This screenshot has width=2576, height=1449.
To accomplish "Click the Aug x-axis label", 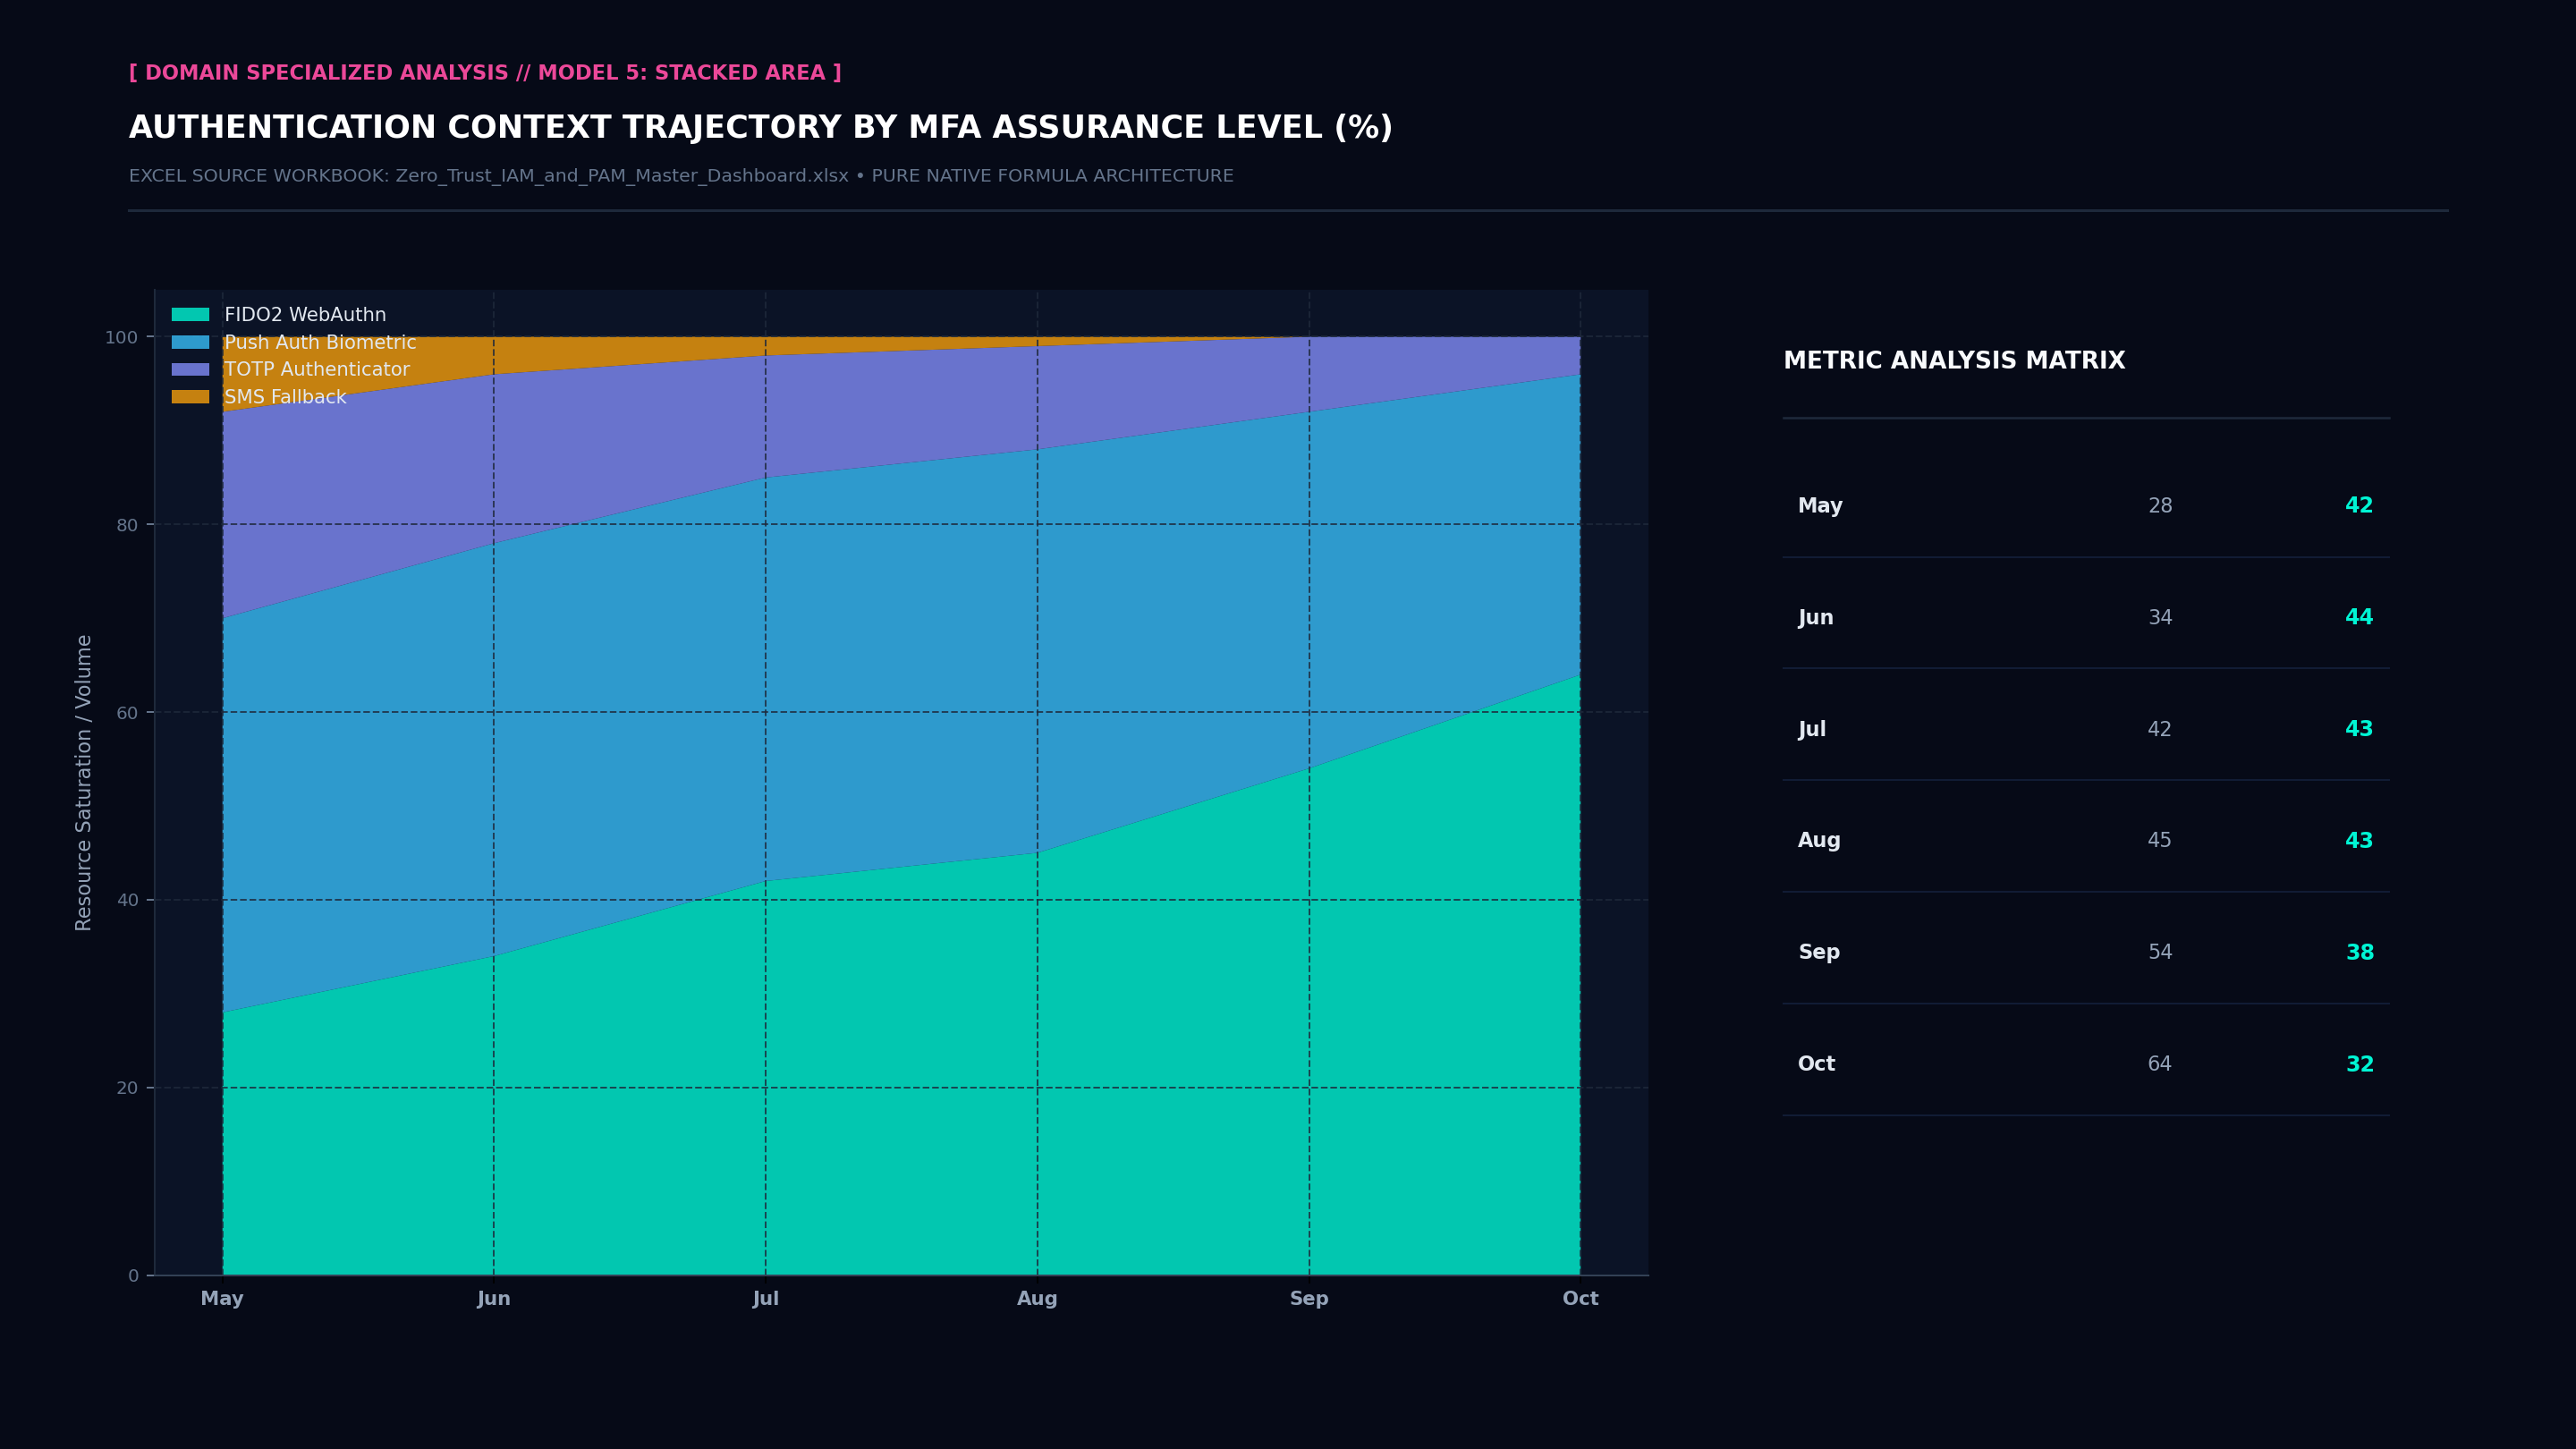I will 1037,1298.
